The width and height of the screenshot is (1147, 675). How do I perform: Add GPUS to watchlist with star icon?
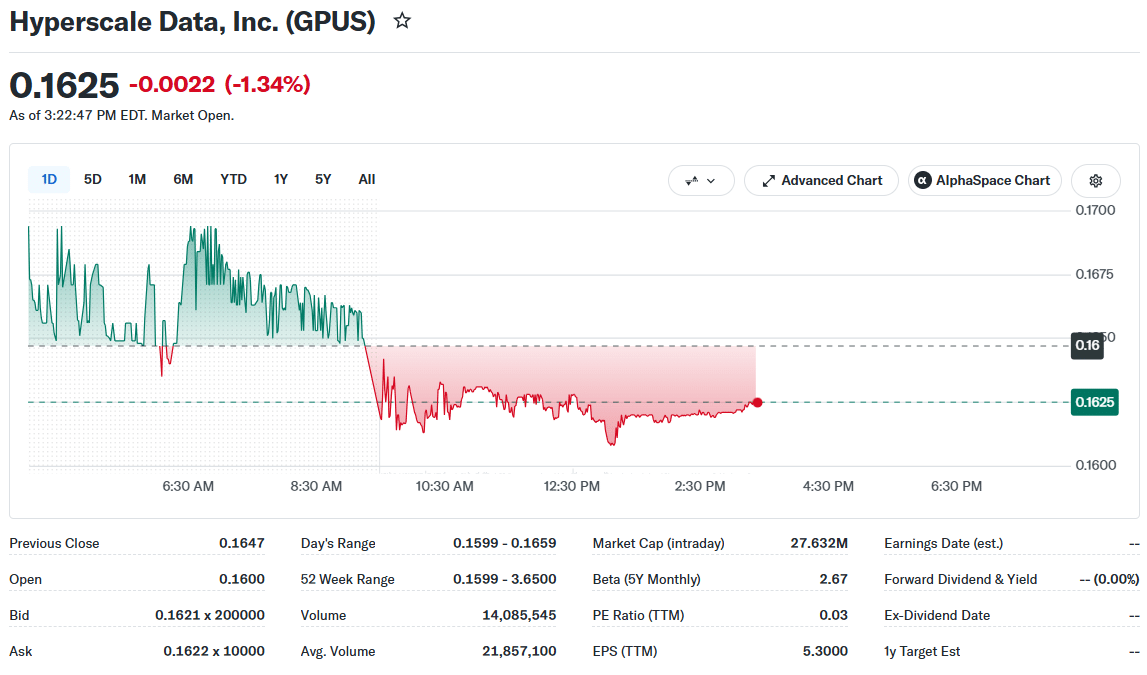point(402,20)
